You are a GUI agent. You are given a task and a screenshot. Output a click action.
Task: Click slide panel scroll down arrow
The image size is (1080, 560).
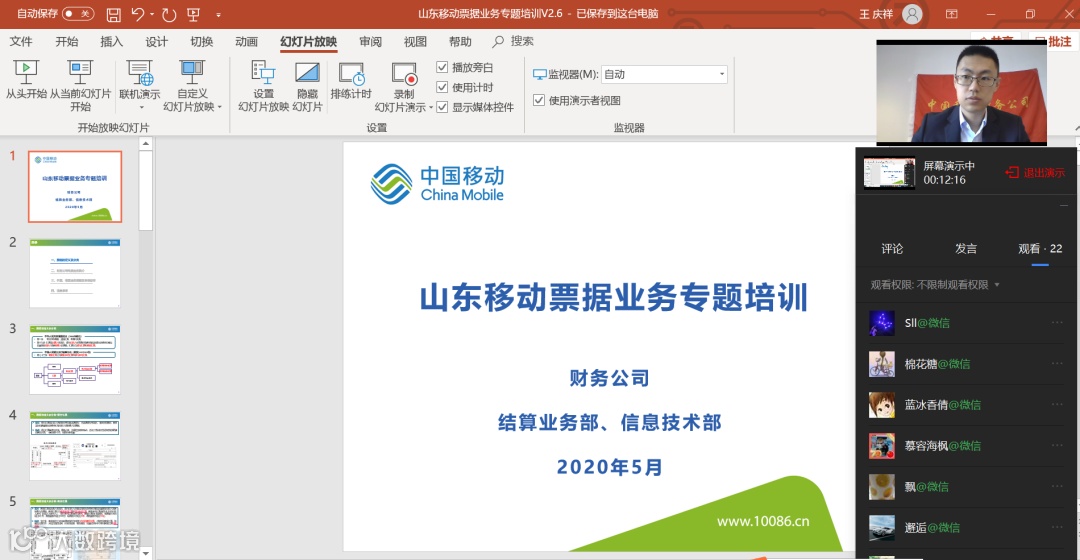(145, 553)
